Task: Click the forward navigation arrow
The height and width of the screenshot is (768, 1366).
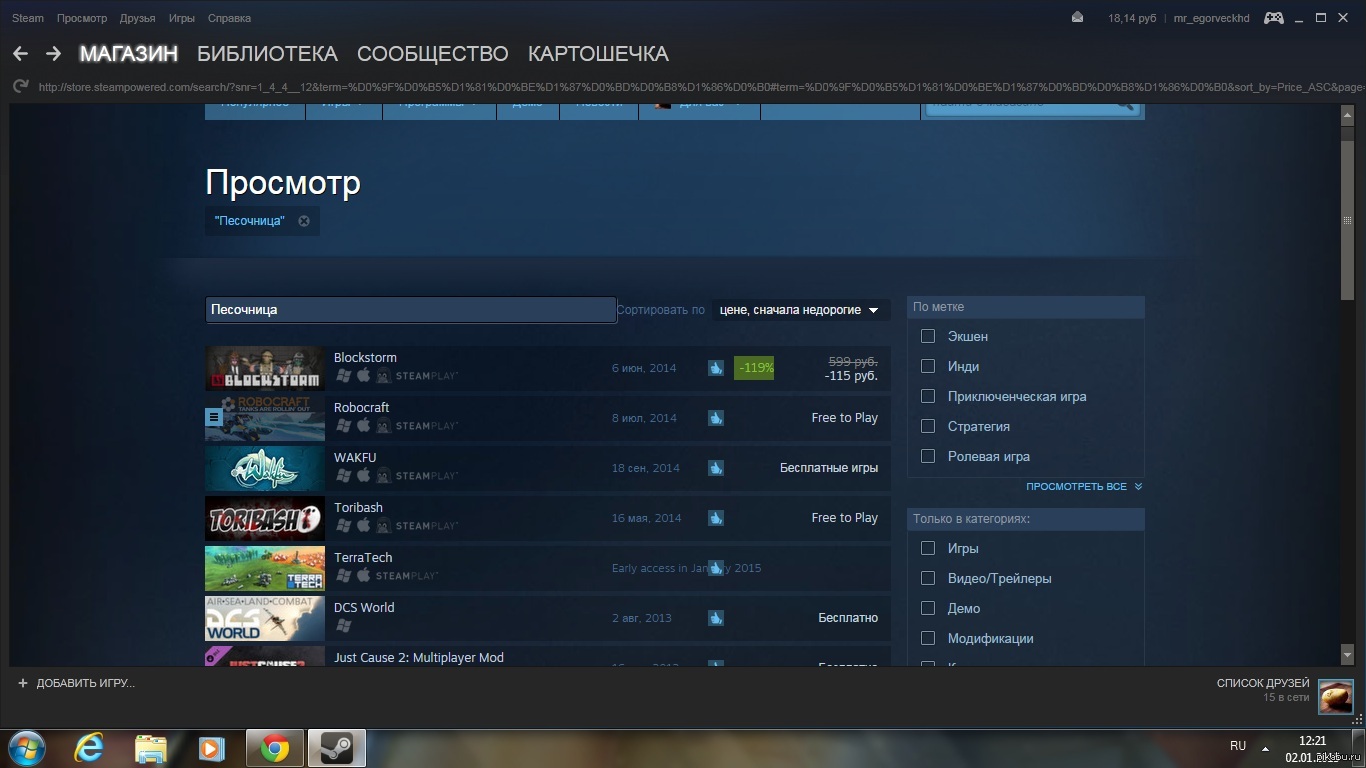Action: (x=53, y=54)
